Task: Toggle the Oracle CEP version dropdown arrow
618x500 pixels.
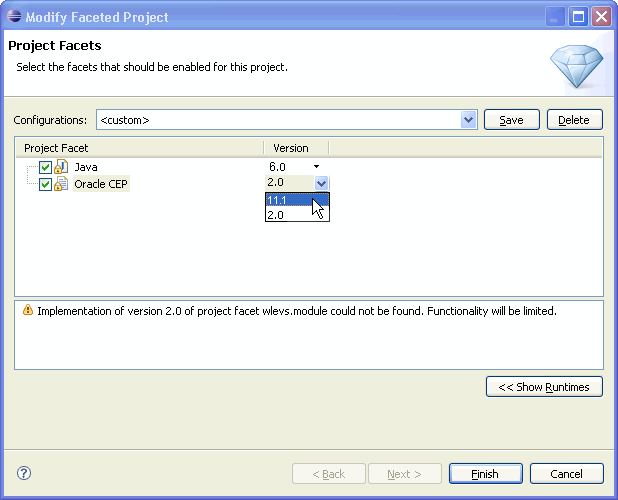Action: [321, 183]
